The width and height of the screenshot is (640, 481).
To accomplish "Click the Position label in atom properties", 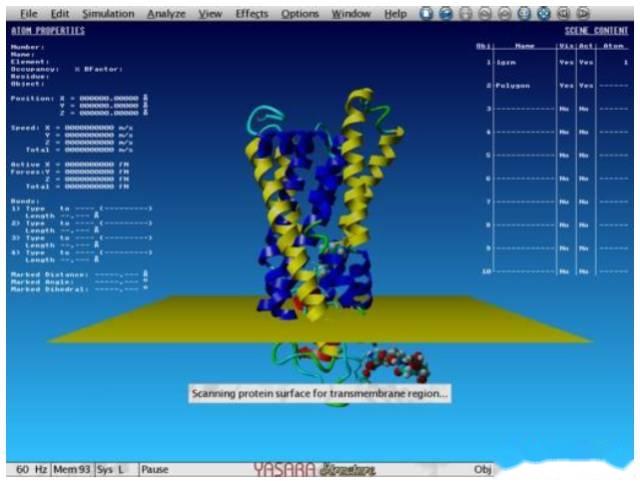I will coord(32,98).
